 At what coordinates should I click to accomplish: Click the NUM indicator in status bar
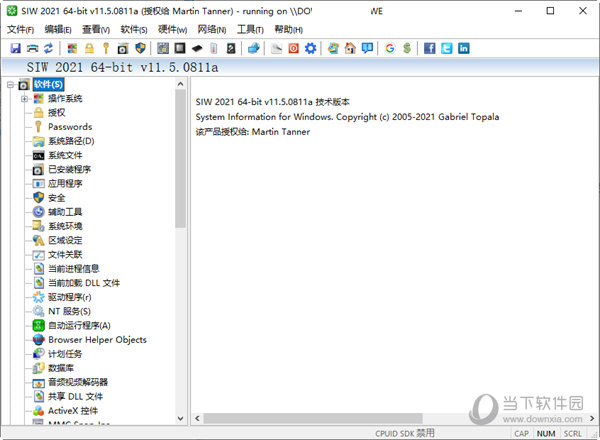(546, 433)
